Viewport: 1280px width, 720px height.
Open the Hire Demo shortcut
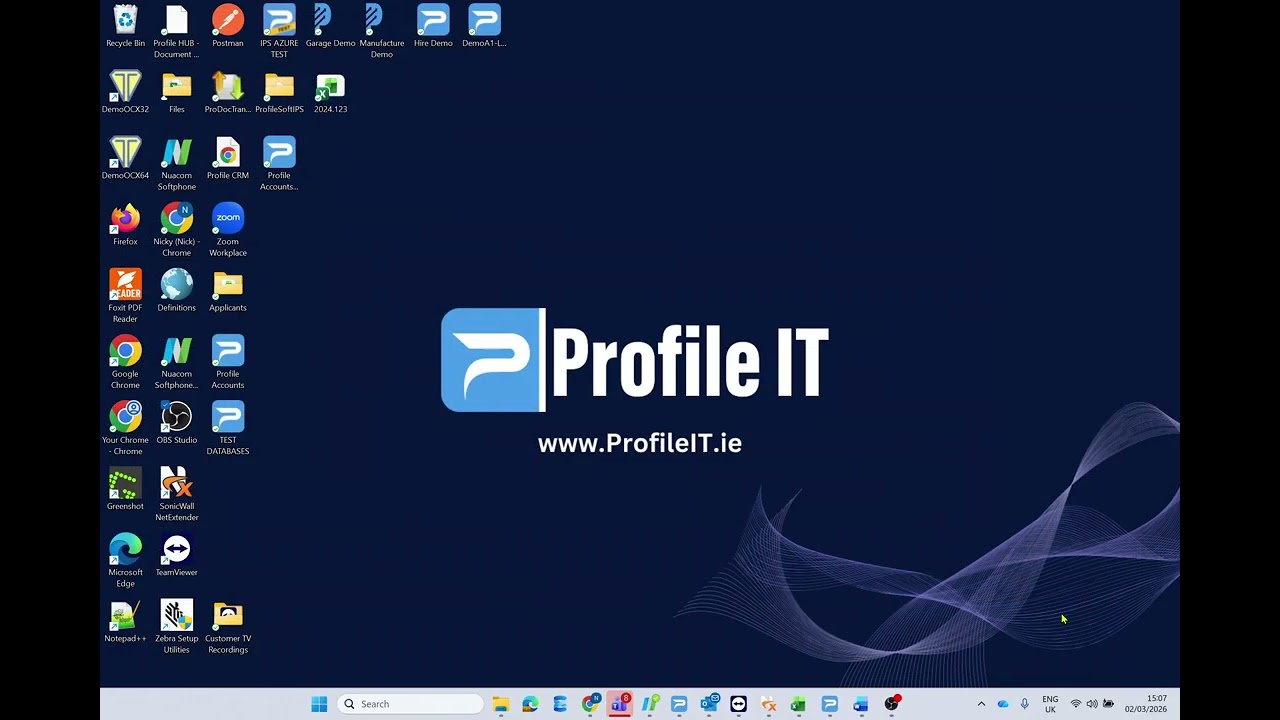(x=433, y=26)
